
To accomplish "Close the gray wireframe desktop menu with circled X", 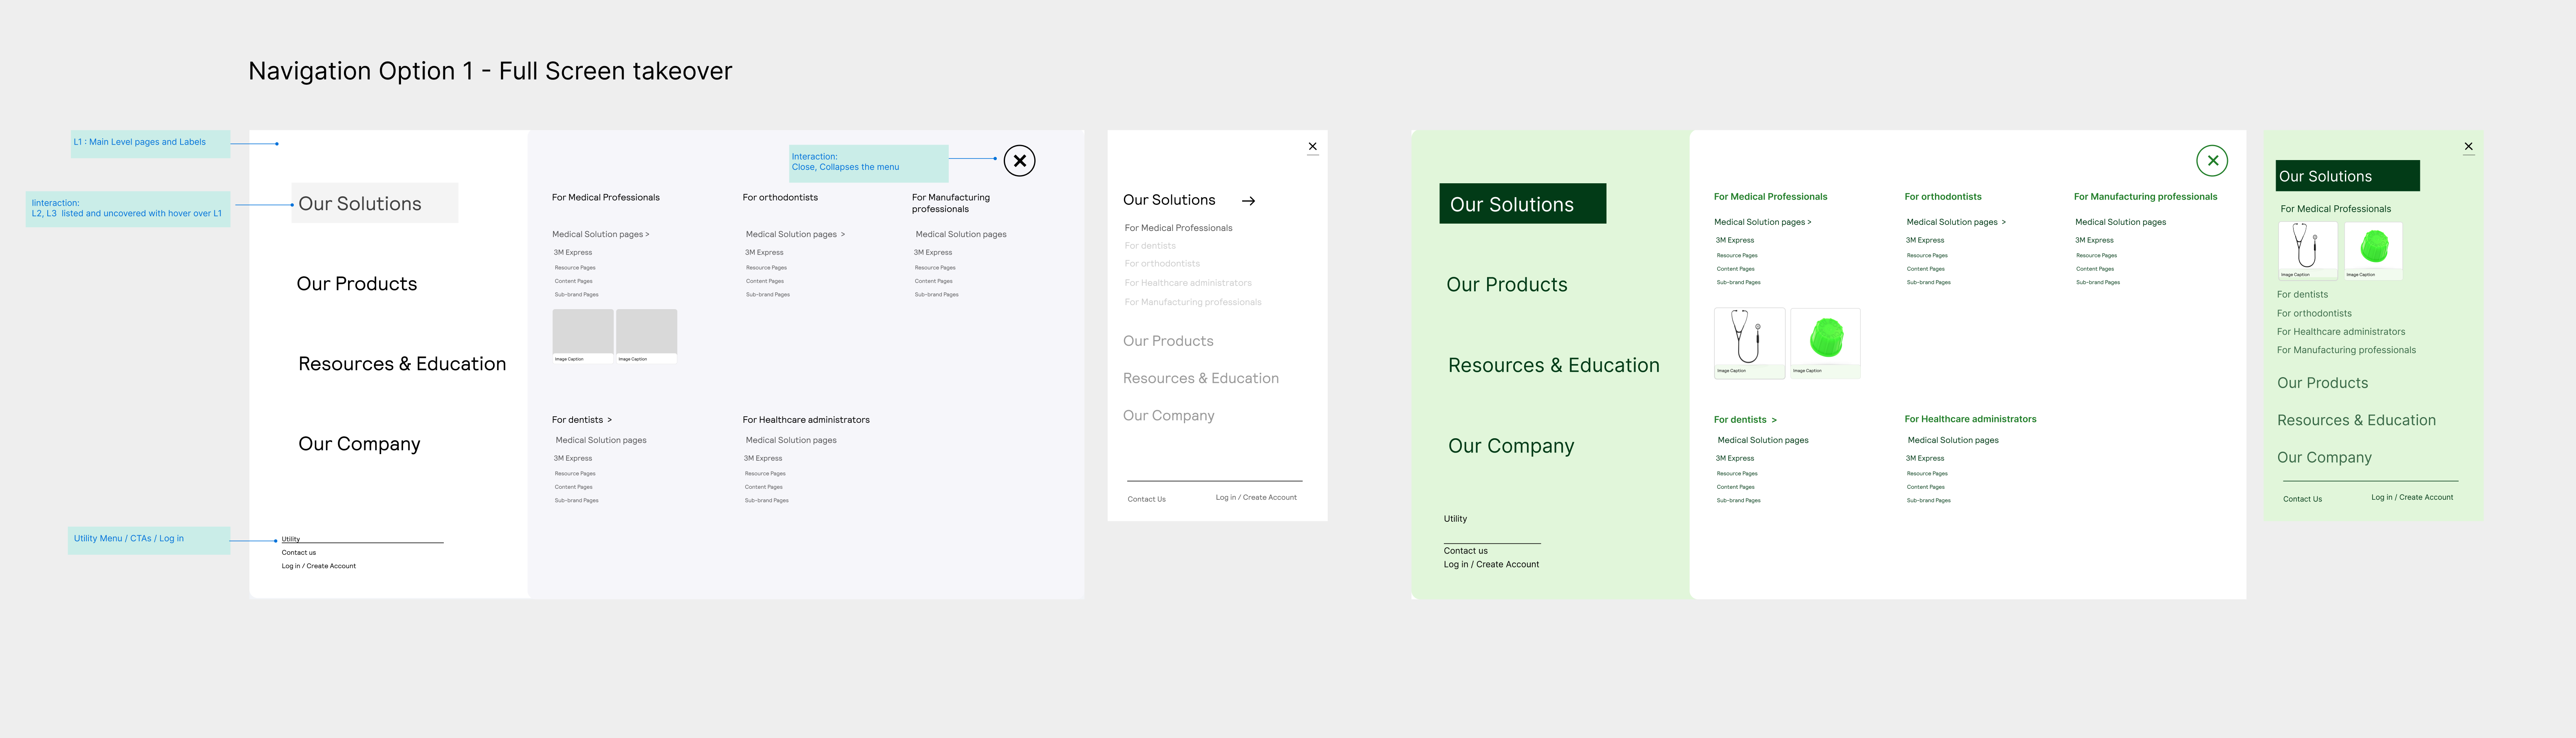I will [x=1019, y=160].
